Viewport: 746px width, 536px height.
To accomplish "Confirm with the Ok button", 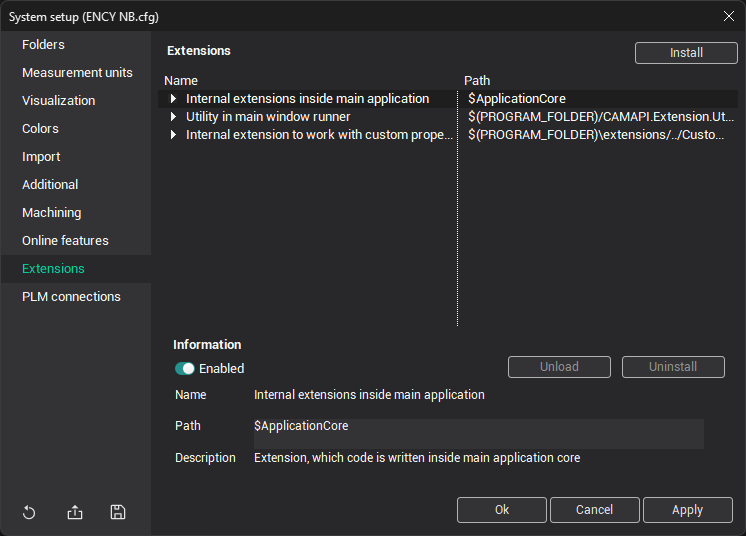I will (502, 510).
